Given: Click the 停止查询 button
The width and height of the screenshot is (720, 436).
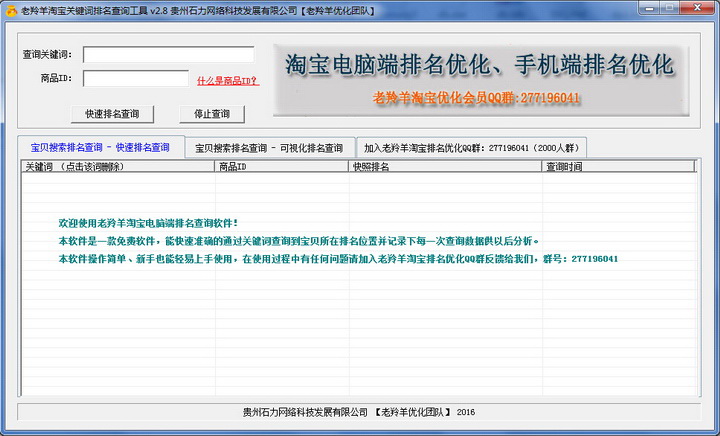Looking at the screenshot, I should pos(212,114).
